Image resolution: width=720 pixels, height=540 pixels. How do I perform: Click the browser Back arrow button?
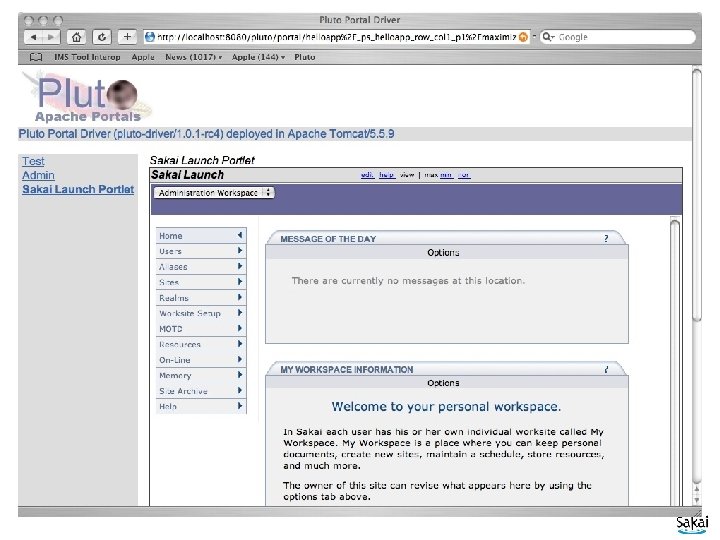point(34,37)
